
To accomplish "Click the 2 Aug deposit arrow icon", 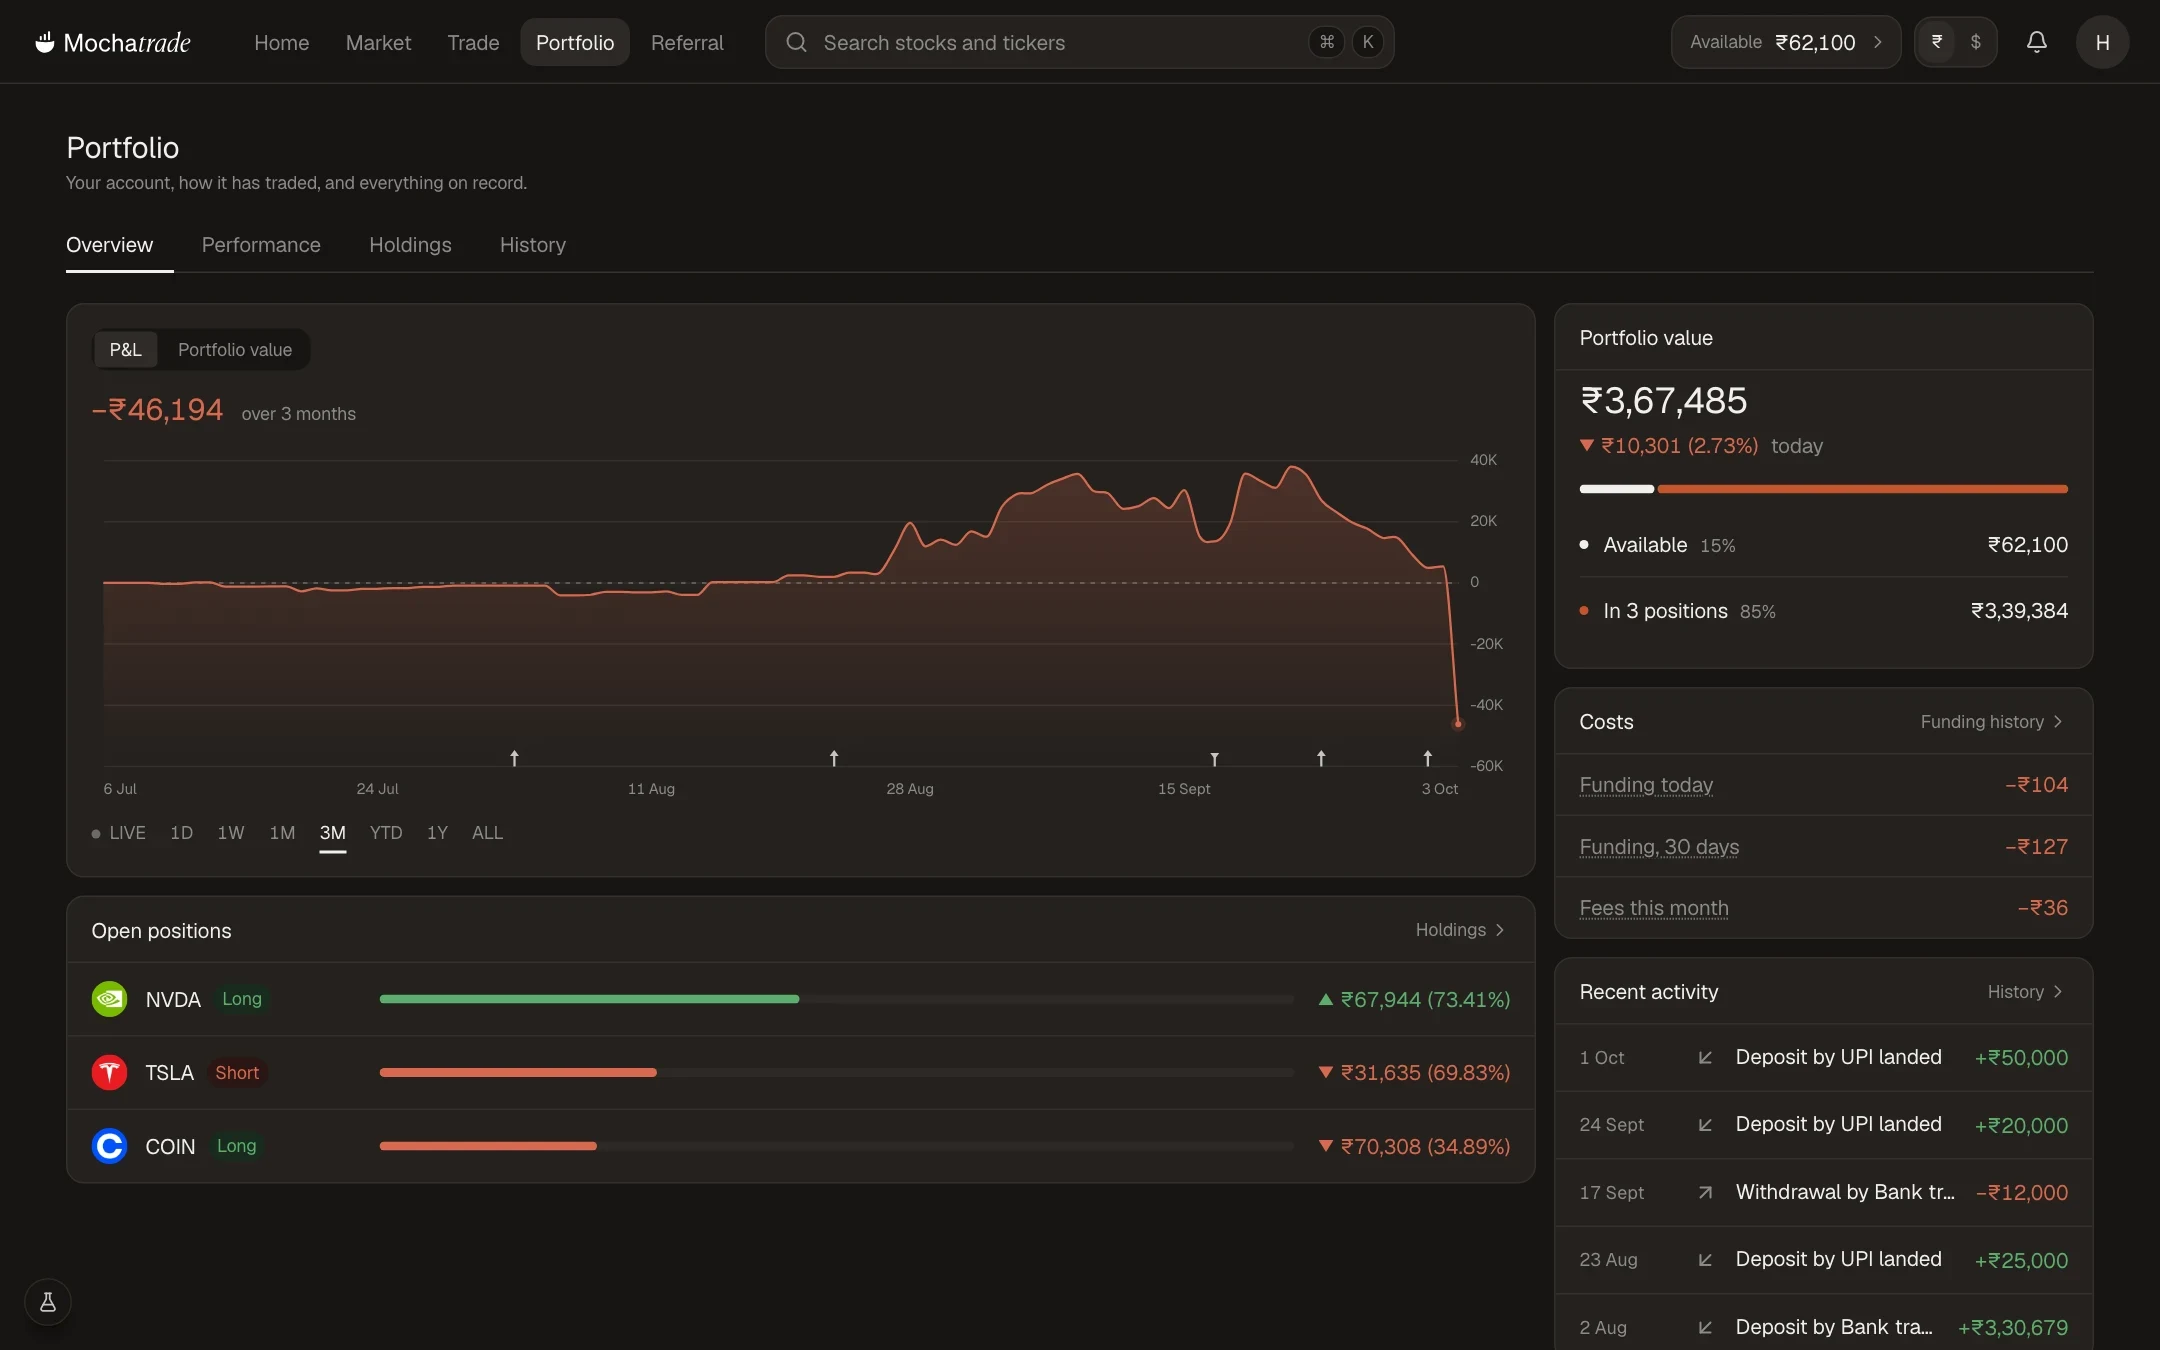I will pyautogui.click(x=1705, y=1327).
